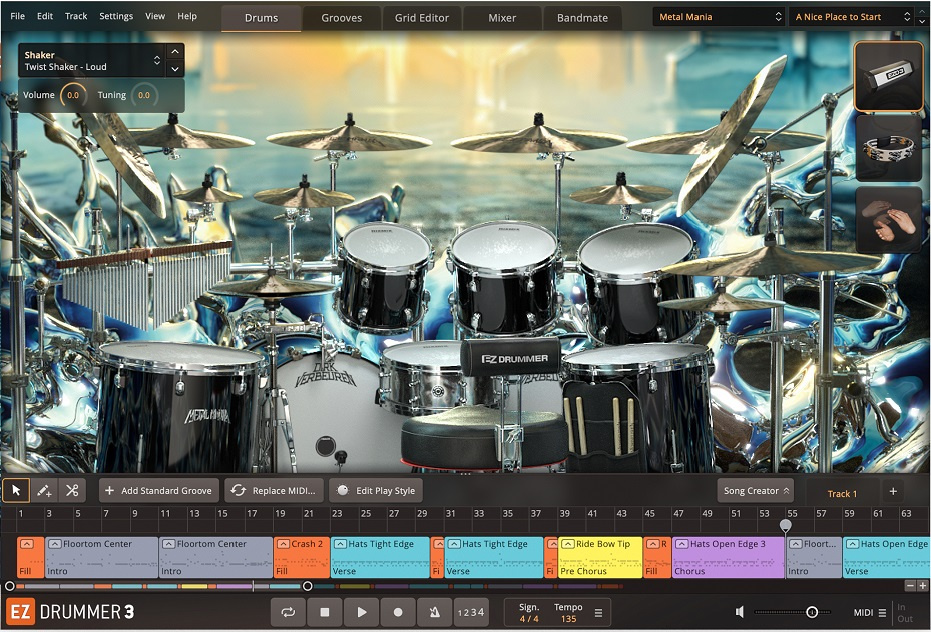This screenshot has height=632, width=931.
Task: Click the Add Standard Groove button
Action: click(x=158, y=490)
